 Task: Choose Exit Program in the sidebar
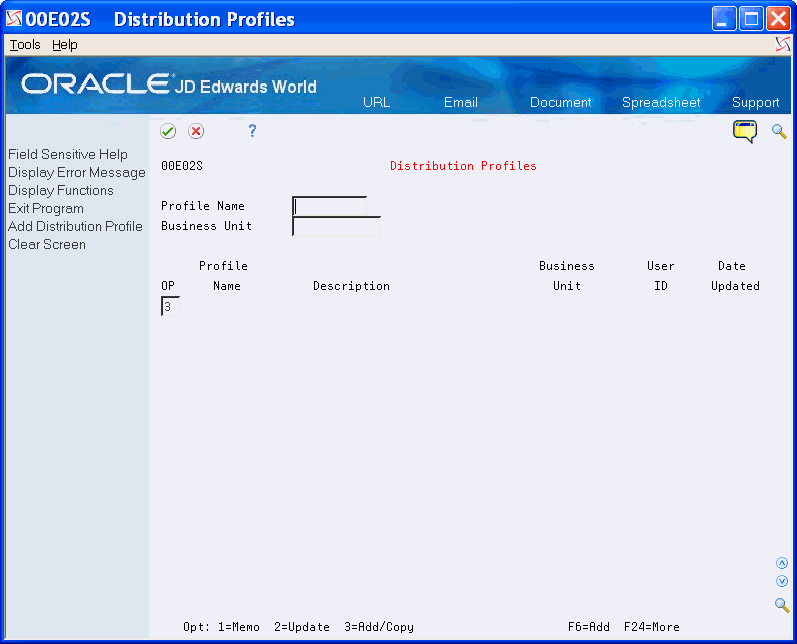[46, 208]
